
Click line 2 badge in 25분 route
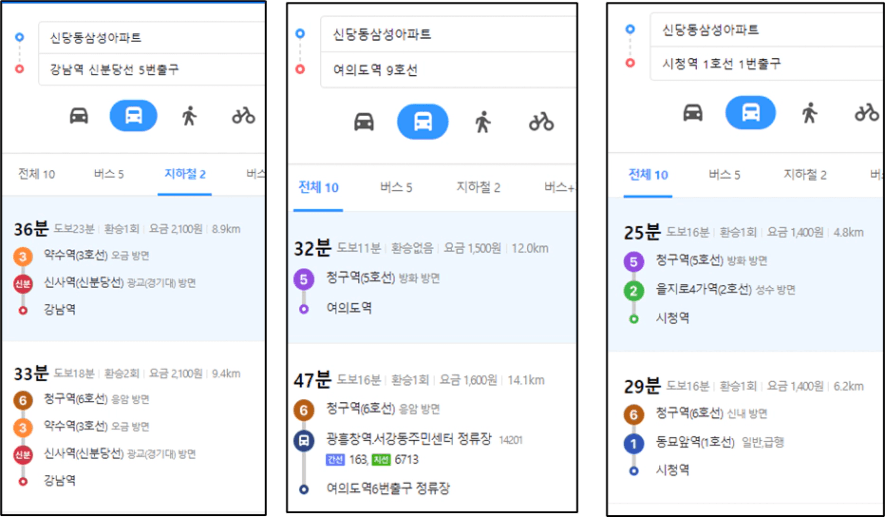pos(633,291)
